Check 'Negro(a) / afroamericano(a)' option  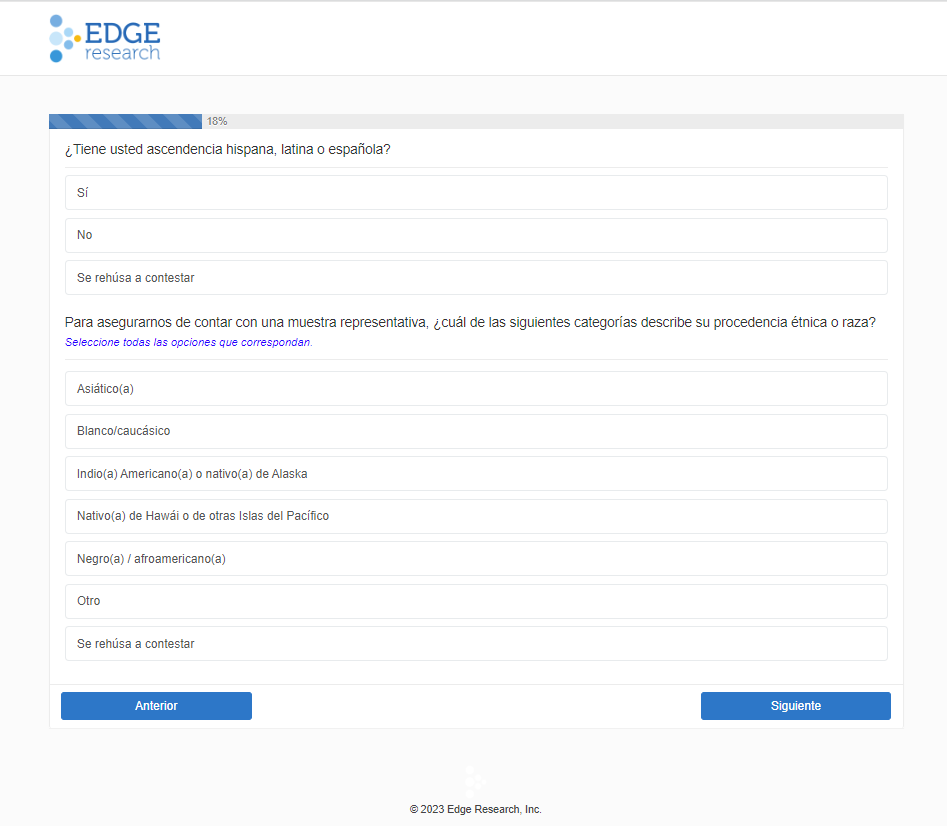[x=476, y=559]
